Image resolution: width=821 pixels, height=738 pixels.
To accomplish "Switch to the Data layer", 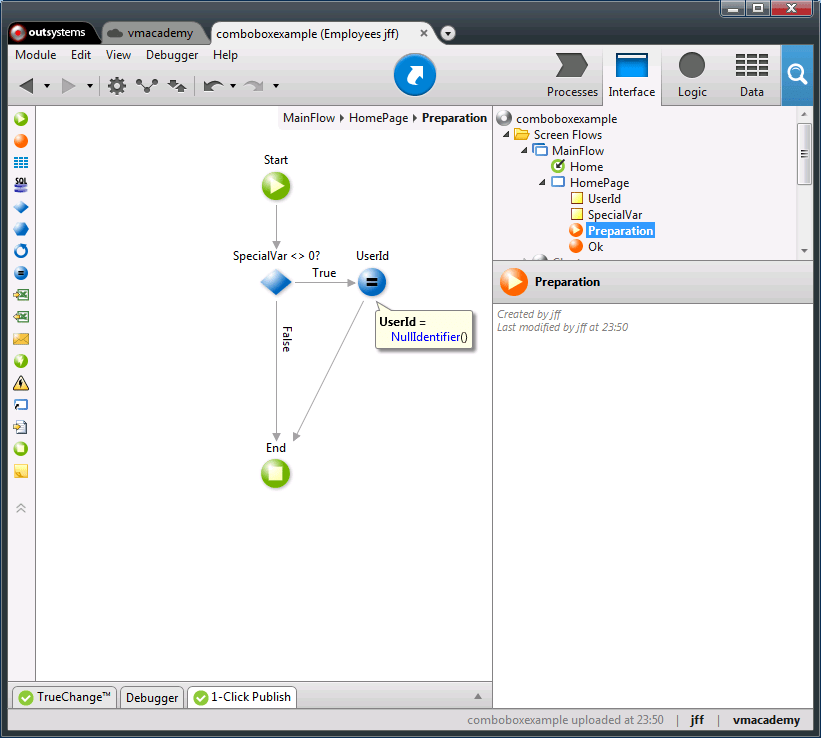I will 751,75.
